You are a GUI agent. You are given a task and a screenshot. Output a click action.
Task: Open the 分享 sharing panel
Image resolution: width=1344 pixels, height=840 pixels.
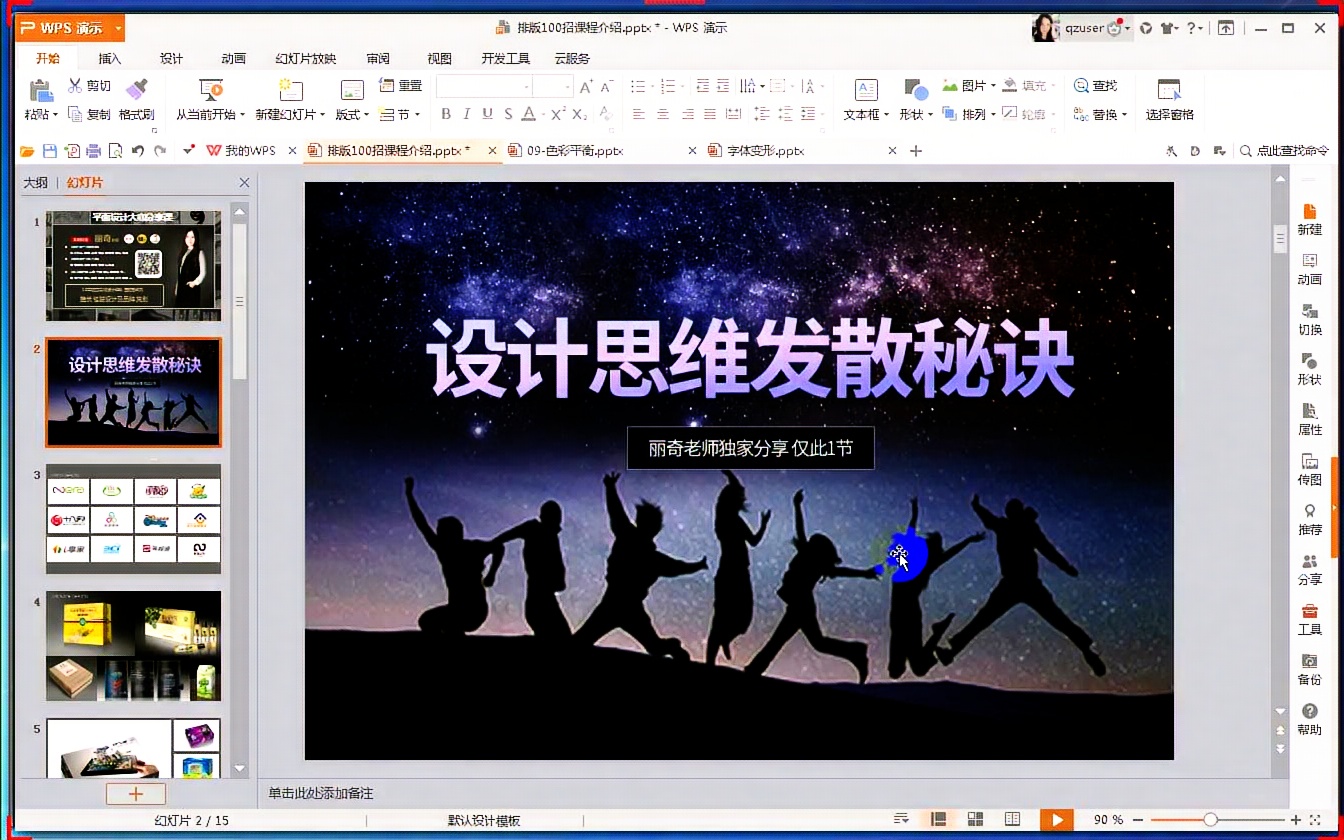[1309, 570]
